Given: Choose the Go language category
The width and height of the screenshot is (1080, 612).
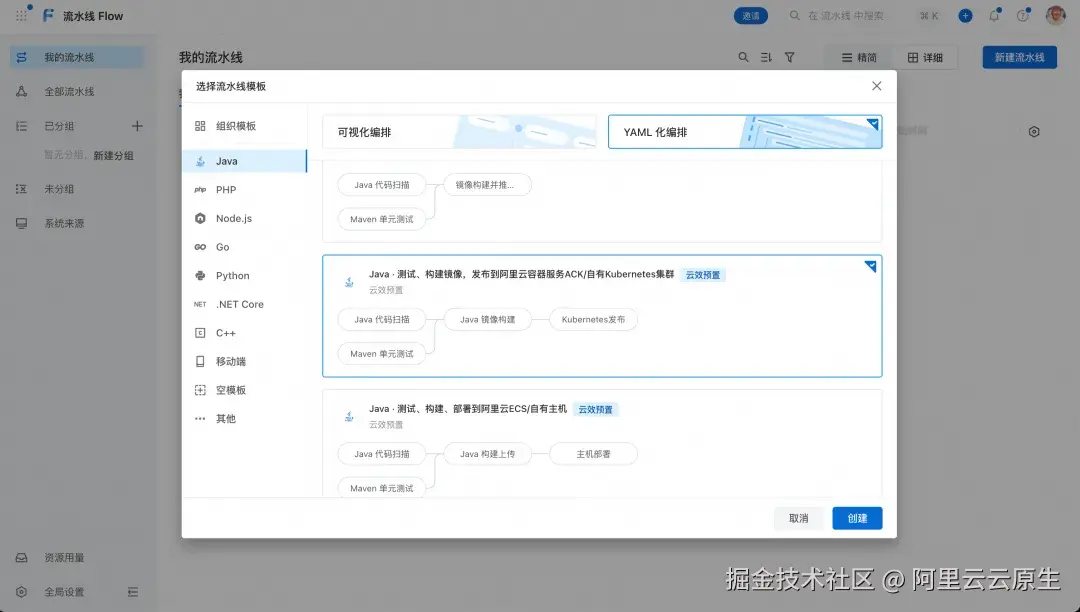Looking at the screenshot, I should (229, 247).
